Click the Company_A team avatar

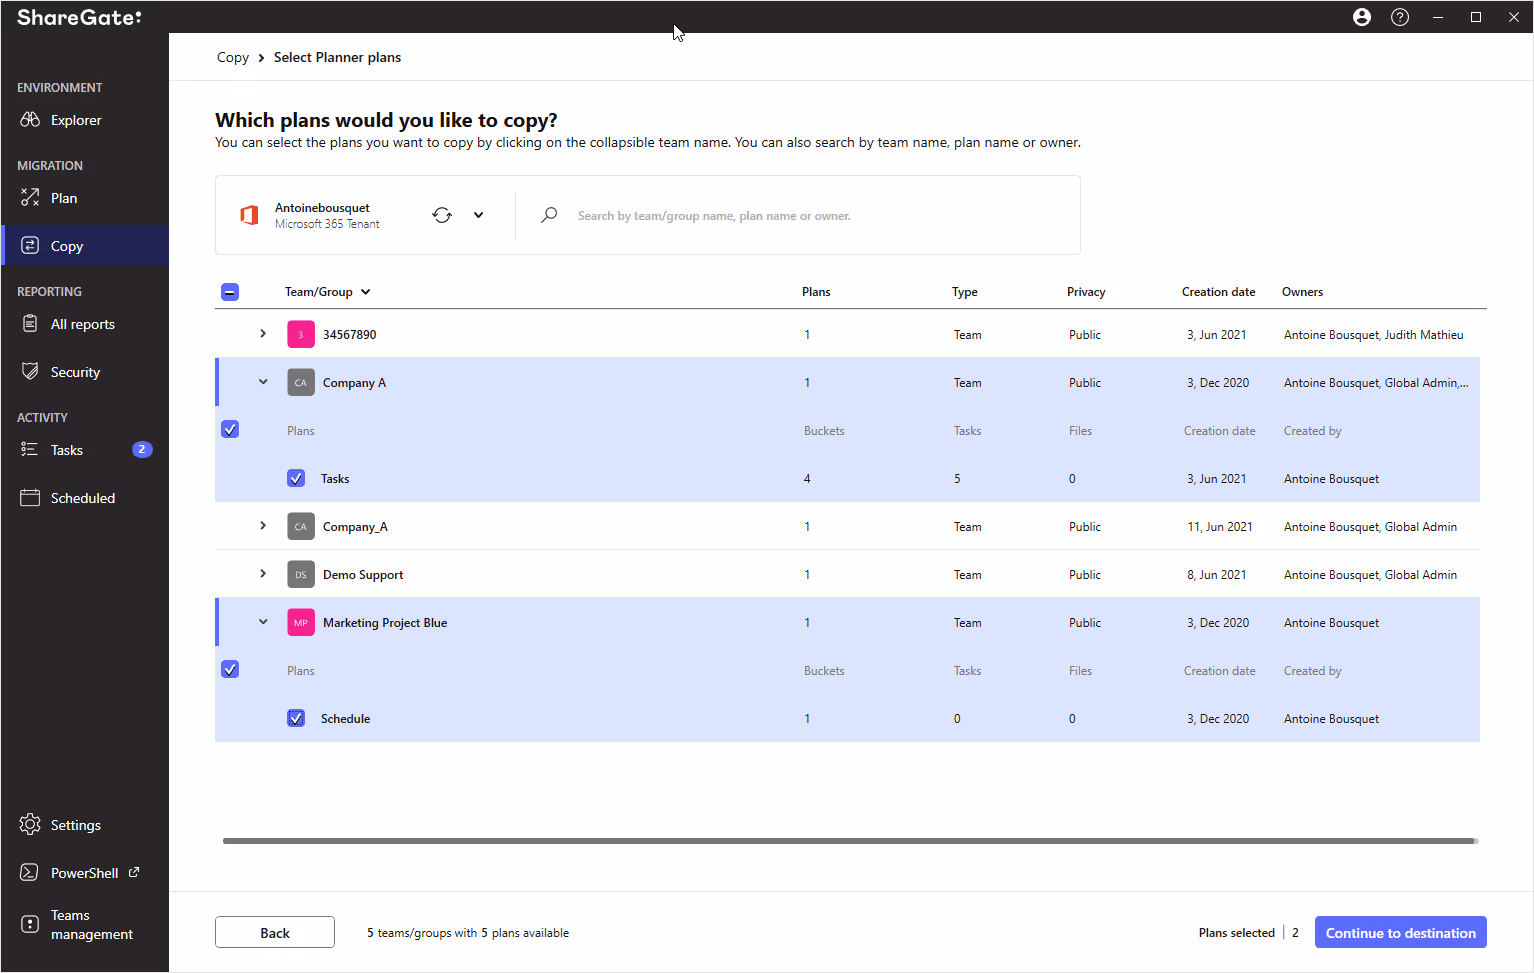[301, 526]
